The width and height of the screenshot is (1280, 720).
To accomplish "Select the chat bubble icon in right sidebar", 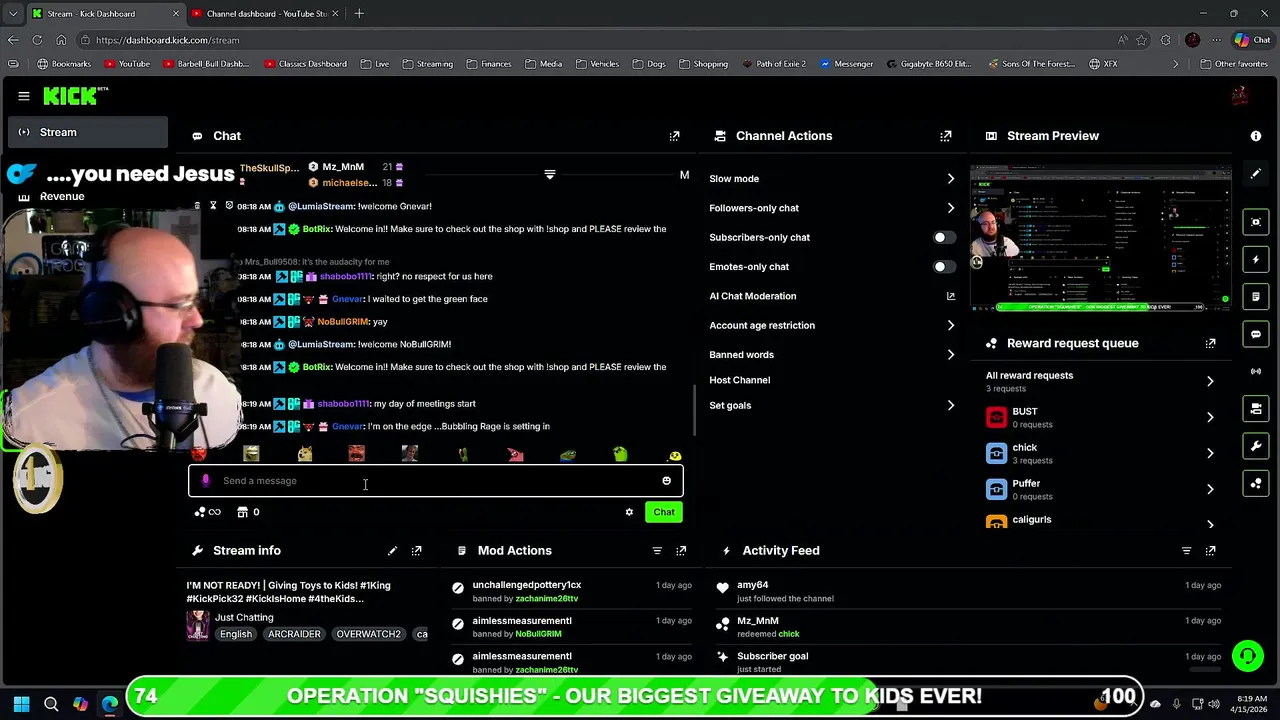I will (x=1256, y=334).
